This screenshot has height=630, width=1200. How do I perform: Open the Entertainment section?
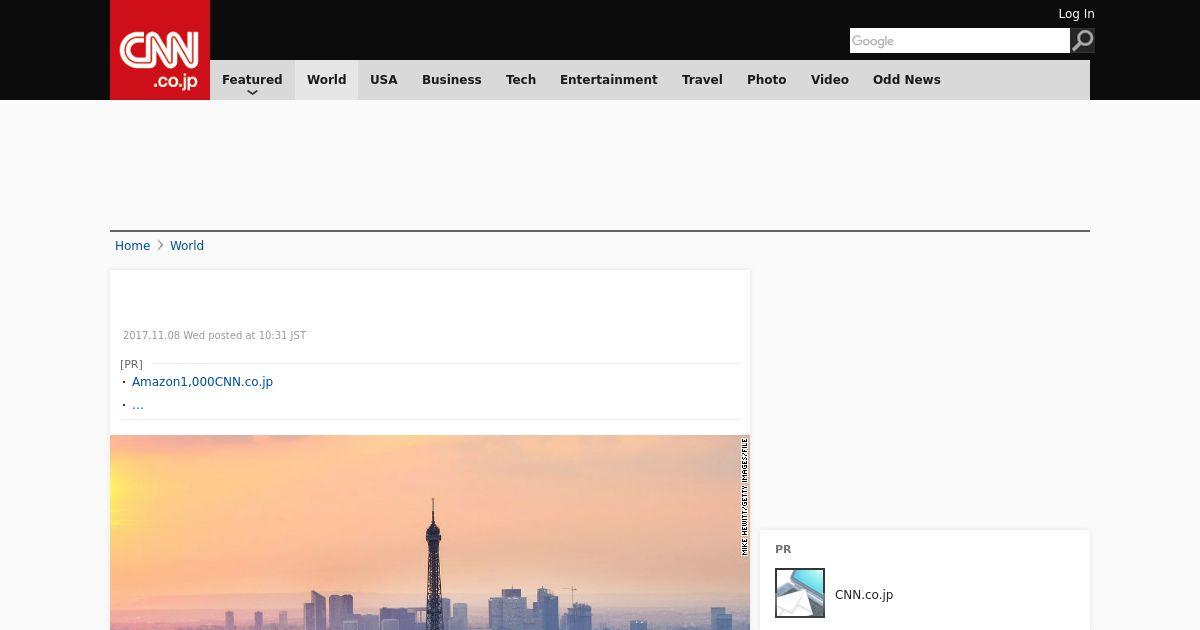click(609, 80)
